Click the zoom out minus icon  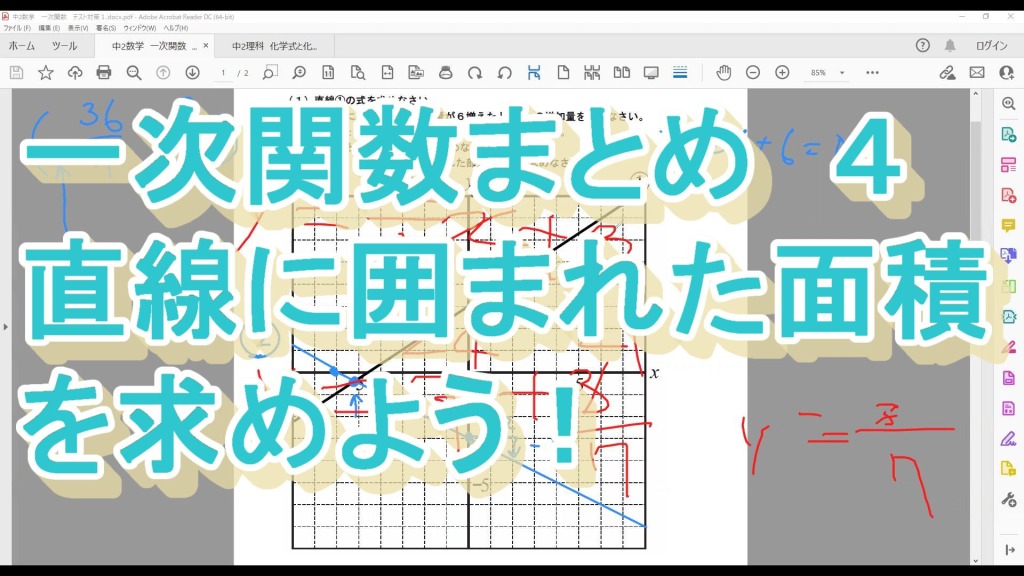coord(753,73)
